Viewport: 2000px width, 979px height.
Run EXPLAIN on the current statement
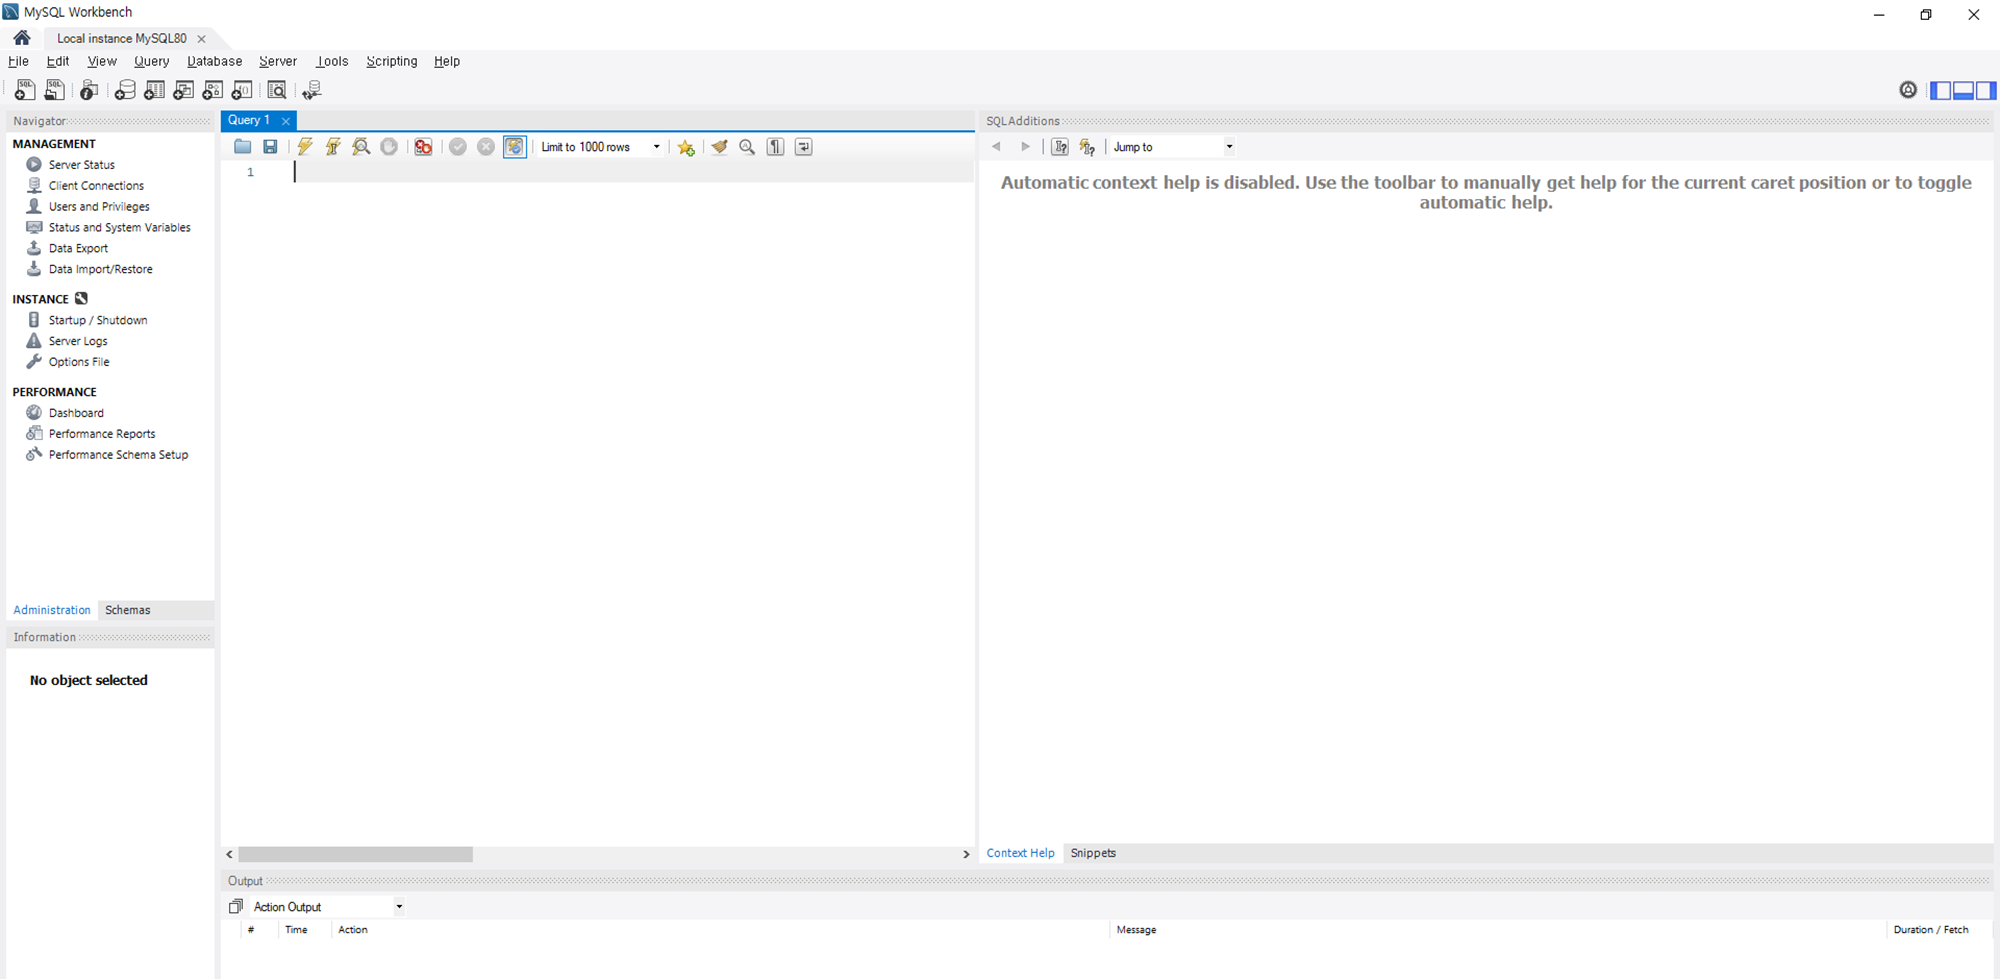click(361, 147)
